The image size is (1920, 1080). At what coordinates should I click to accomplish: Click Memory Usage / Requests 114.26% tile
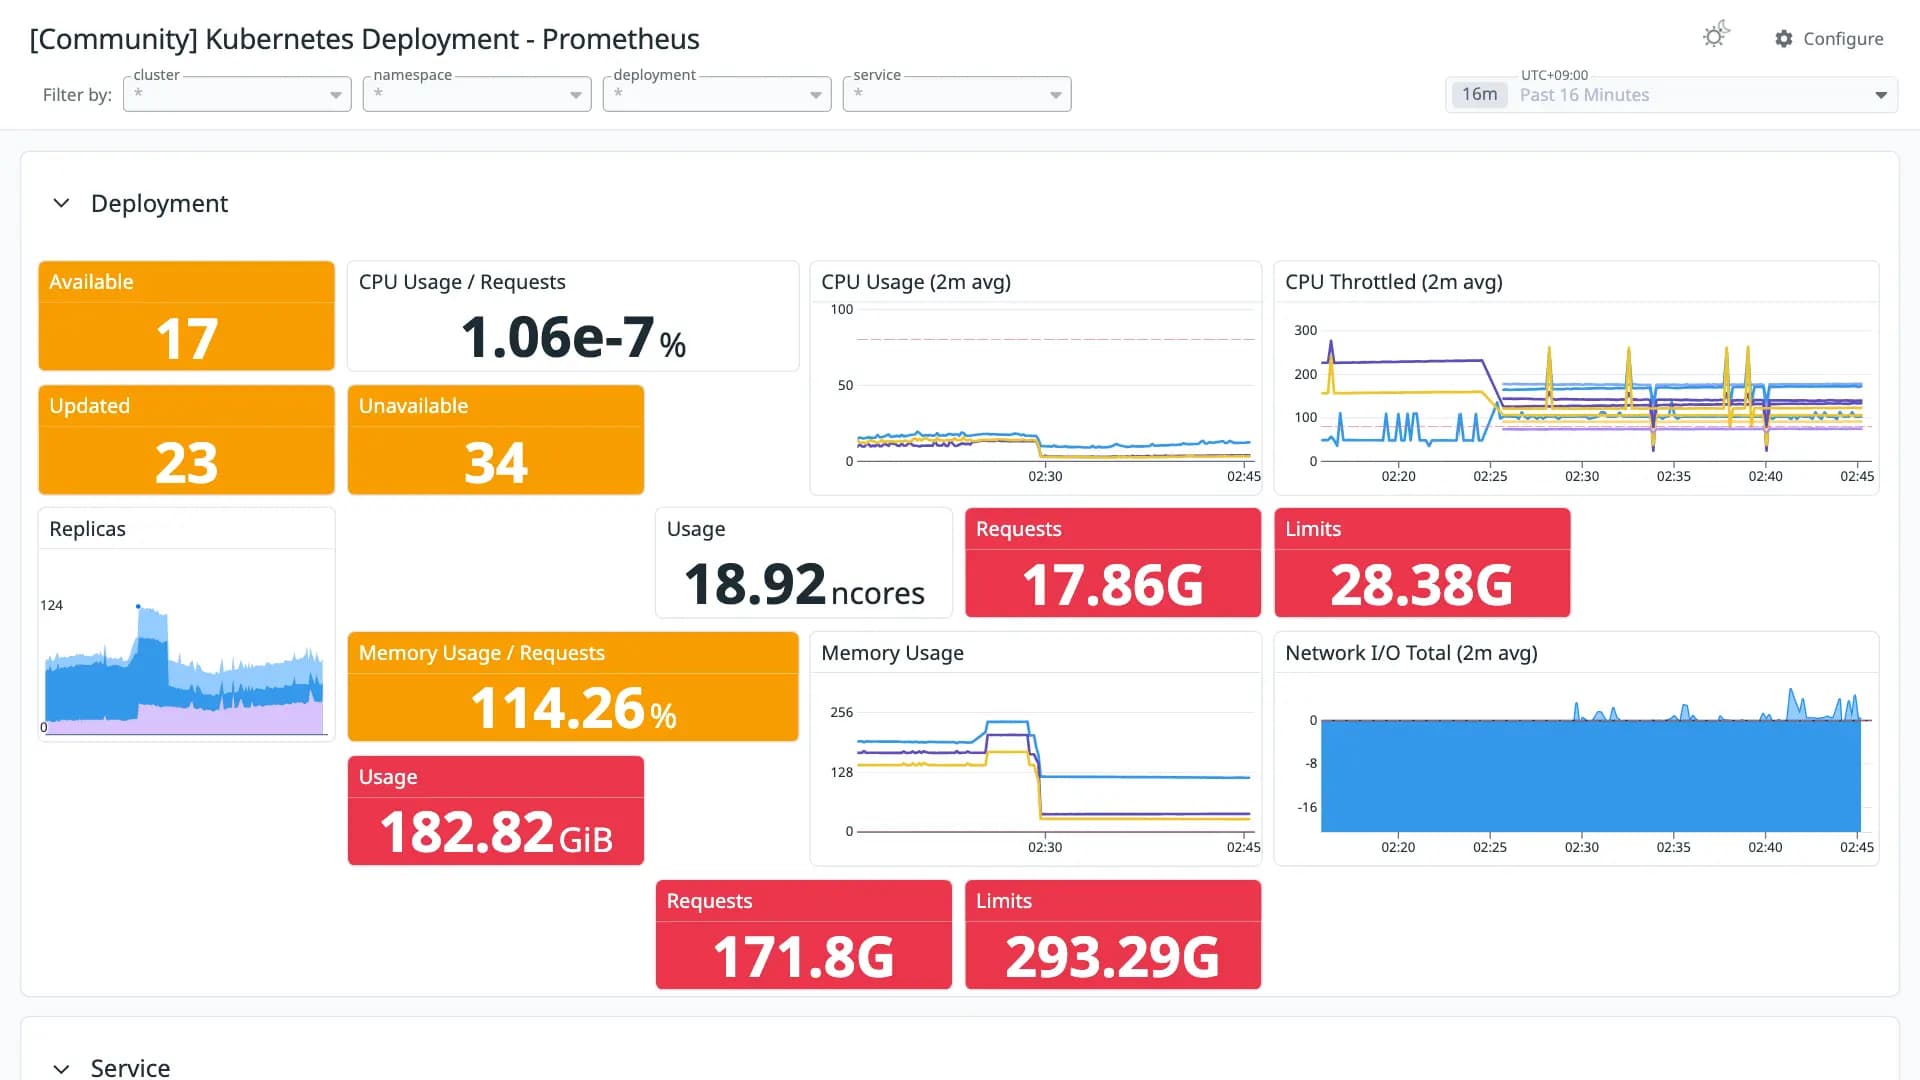(573, 687)
